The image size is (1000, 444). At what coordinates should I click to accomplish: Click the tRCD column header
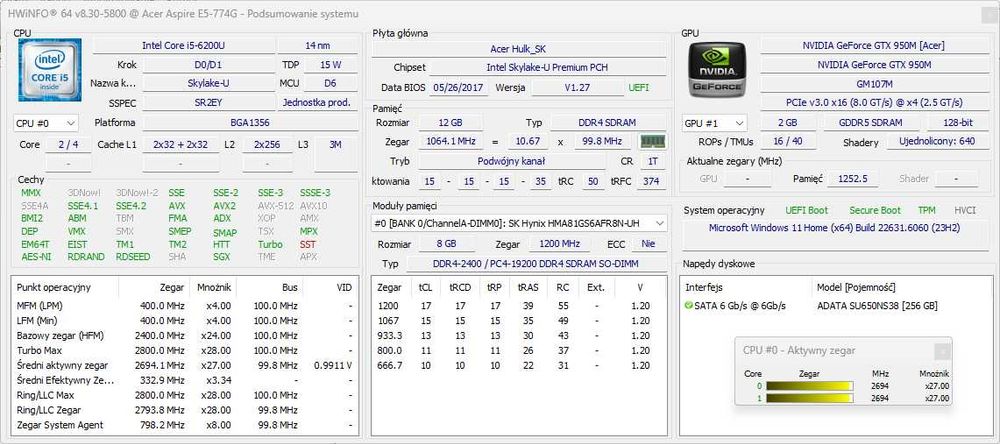point(459,288)
